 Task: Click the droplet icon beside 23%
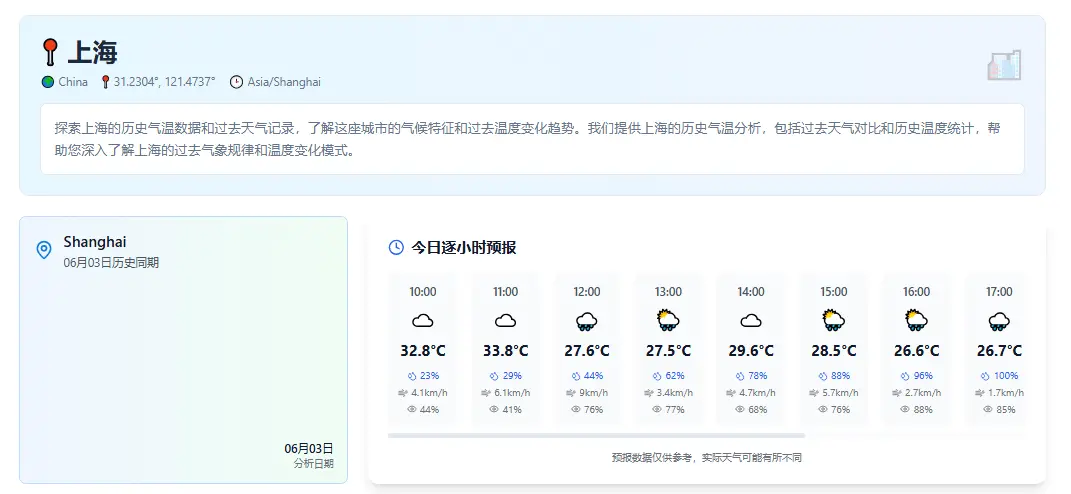pyautogui.click(x=412, y=376)
